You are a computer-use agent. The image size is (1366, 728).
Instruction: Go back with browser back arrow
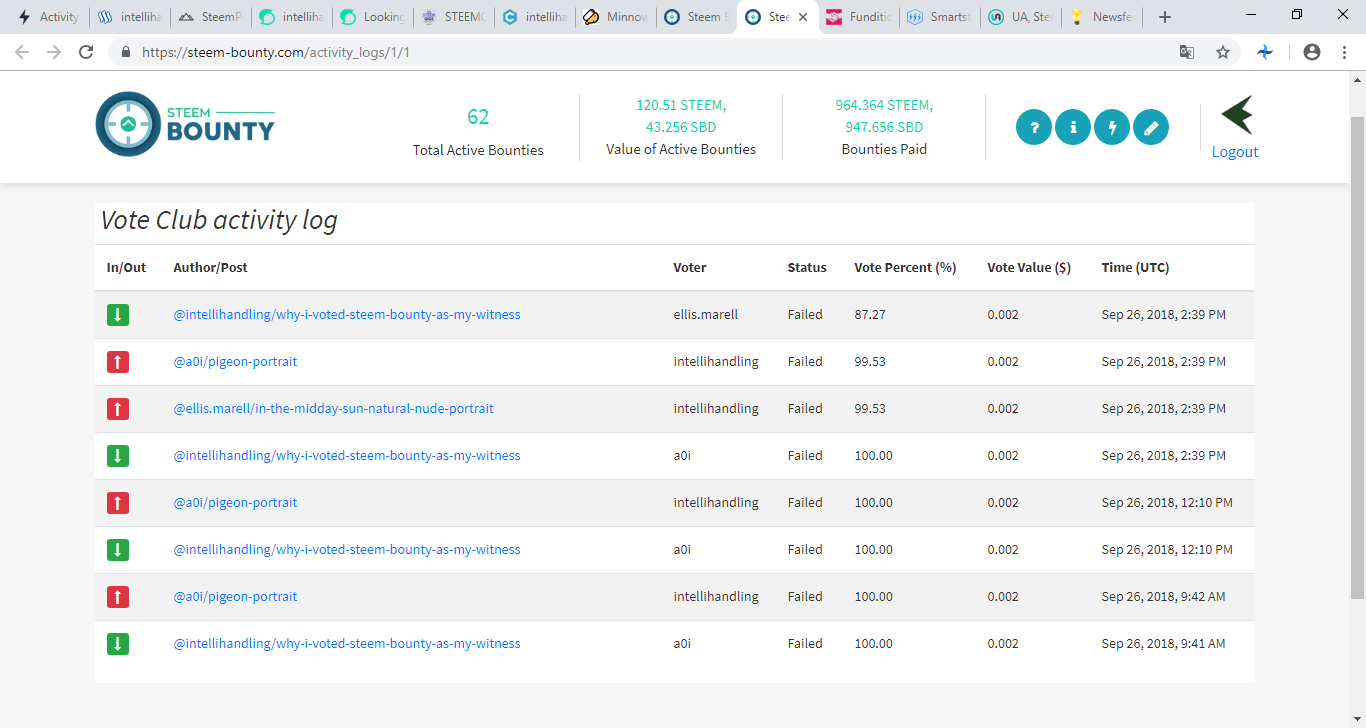[22, 52]
